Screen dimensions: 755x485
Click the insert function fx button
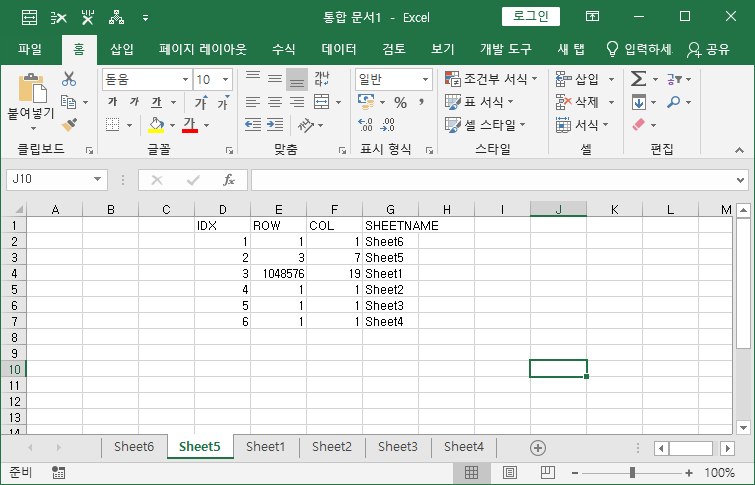click(229, 180)
